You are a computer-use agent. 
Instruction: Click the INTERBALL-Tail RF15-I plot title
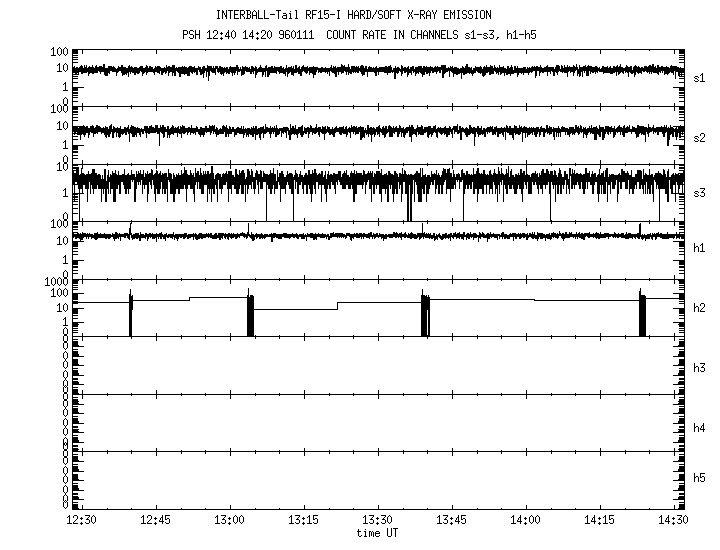354,15
